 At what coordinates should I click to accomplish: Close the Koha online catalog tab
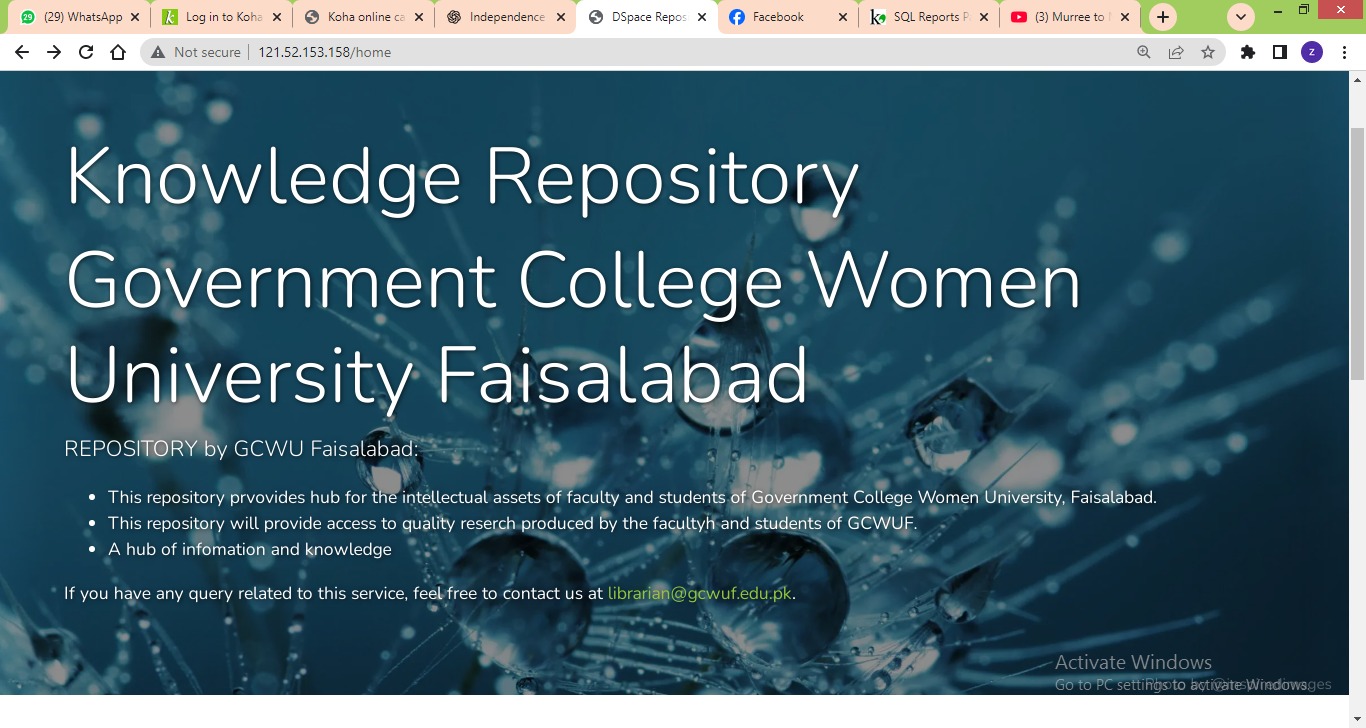click(419, 17)
